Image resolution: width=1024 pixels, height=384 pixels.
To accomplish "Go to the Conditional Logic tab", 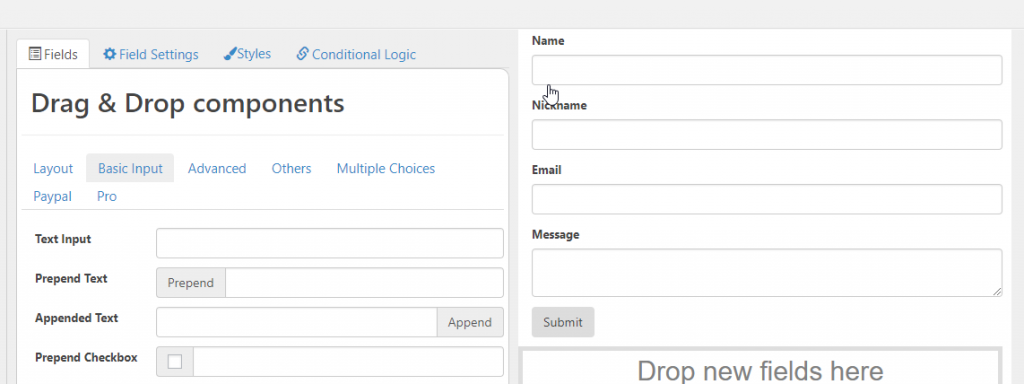I will 356,54.
